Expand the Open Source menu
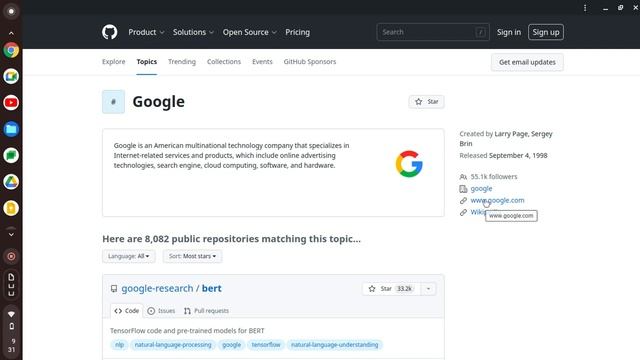Viewport: 640px width, 360px height. point(249,32)
